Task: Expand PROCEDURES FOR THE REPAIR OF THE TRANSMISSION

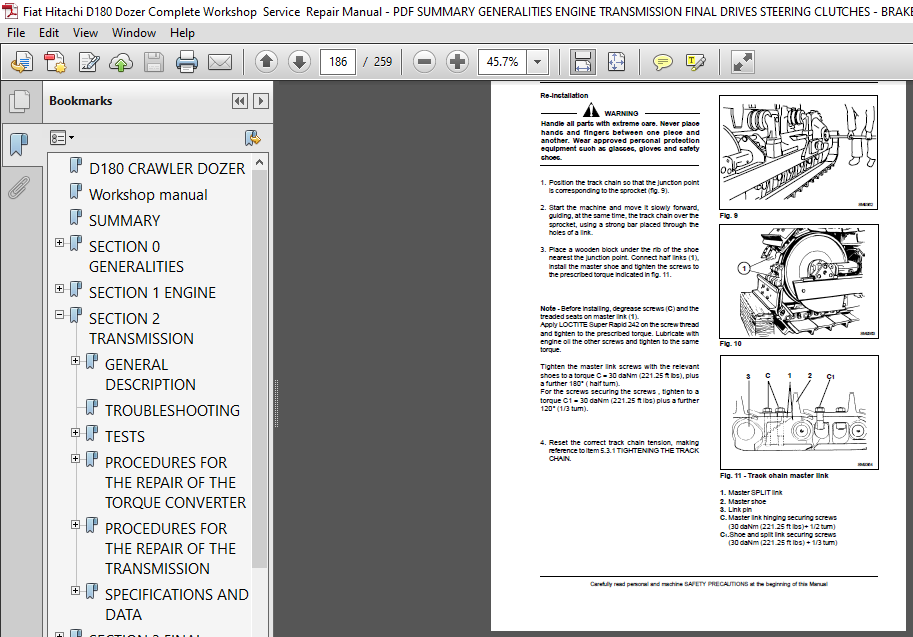Action: (75, 524)
